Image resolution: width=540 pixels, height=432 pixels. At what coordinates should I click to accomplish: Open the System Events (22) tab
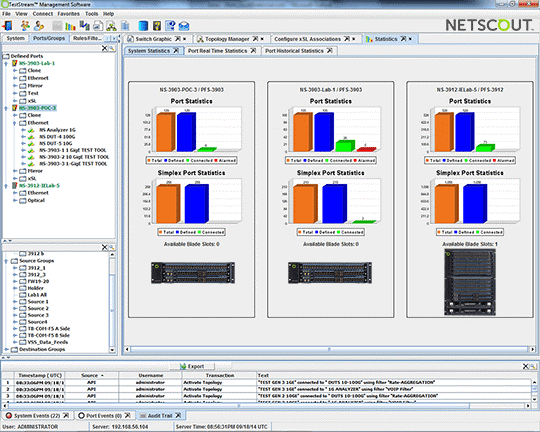[x=37, y=416]
